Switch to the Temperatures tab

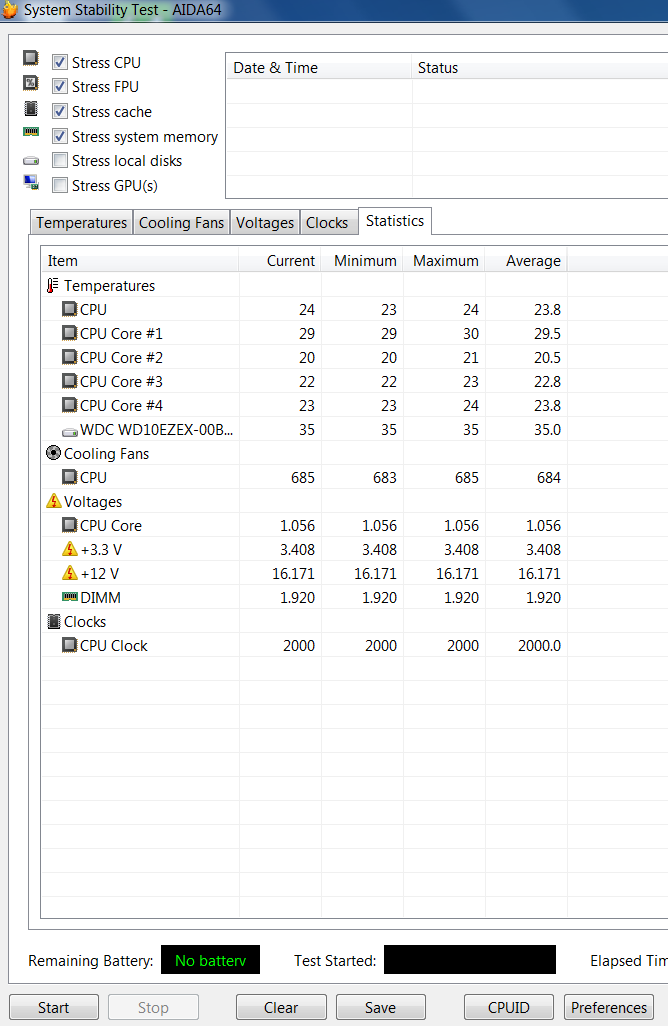tap(82, 222)
